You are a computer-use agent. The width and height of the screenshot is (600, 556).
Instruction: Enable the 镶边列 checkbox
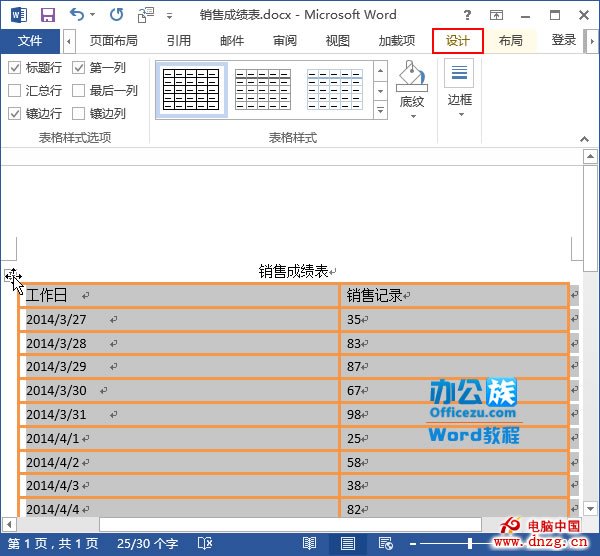pos(78,114)
